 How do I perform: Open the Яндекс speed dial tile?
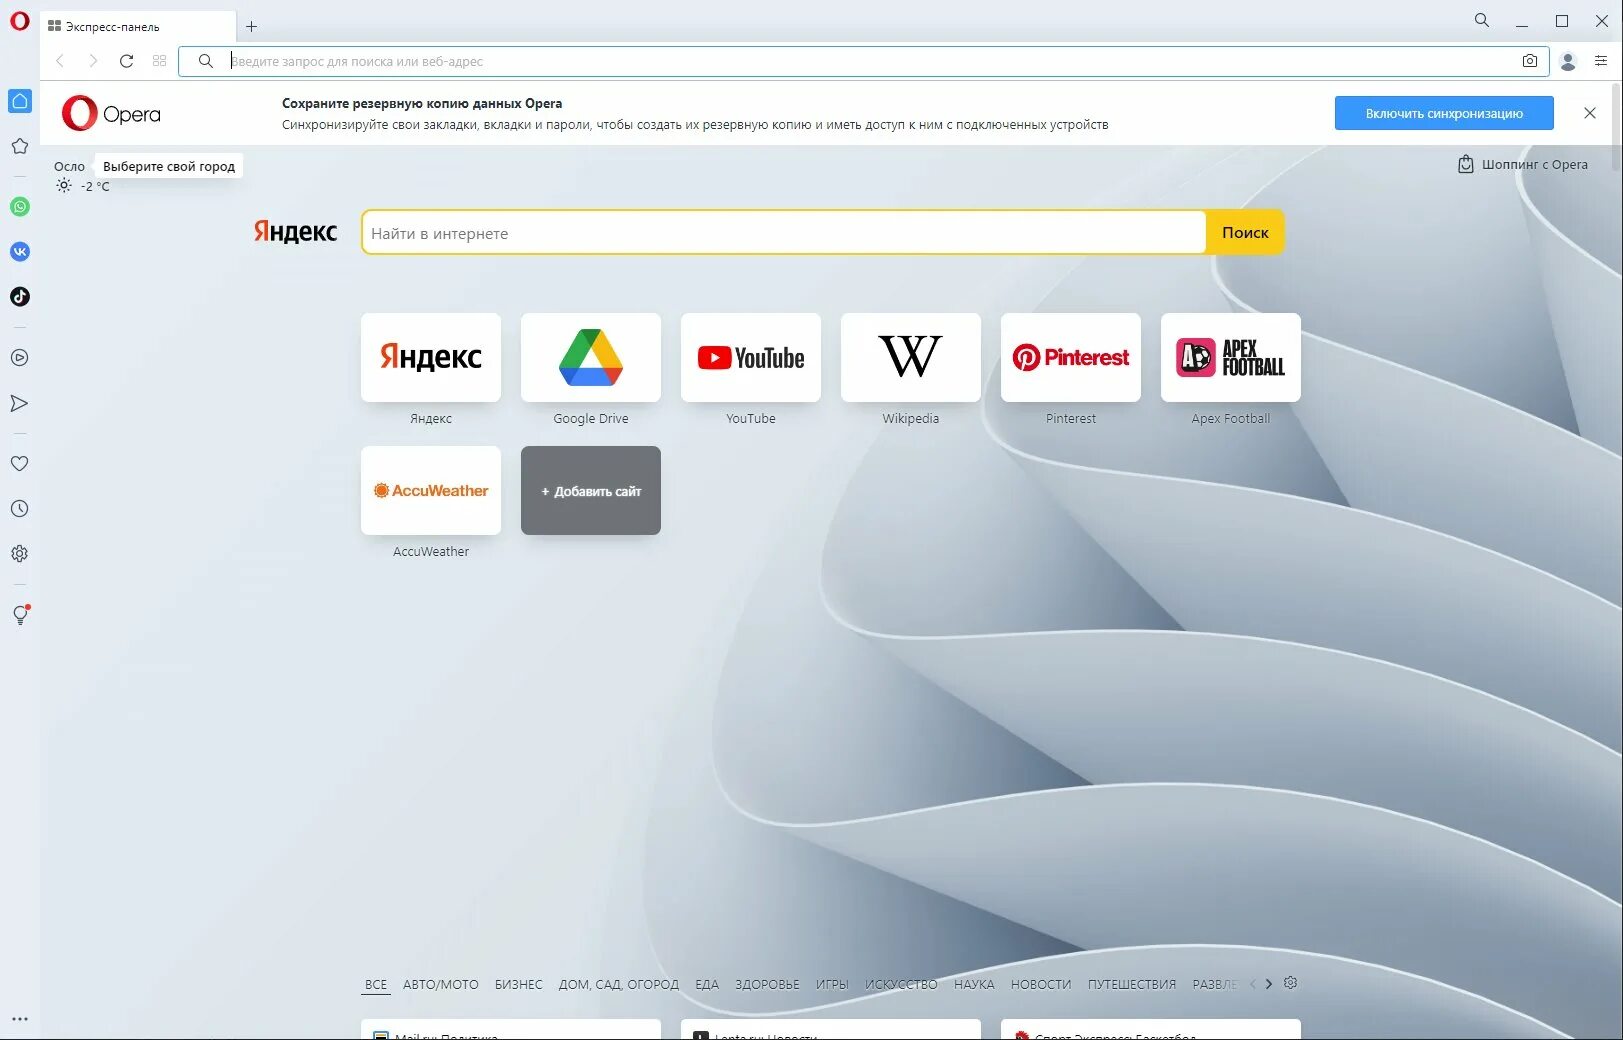(x=431, y=357)
